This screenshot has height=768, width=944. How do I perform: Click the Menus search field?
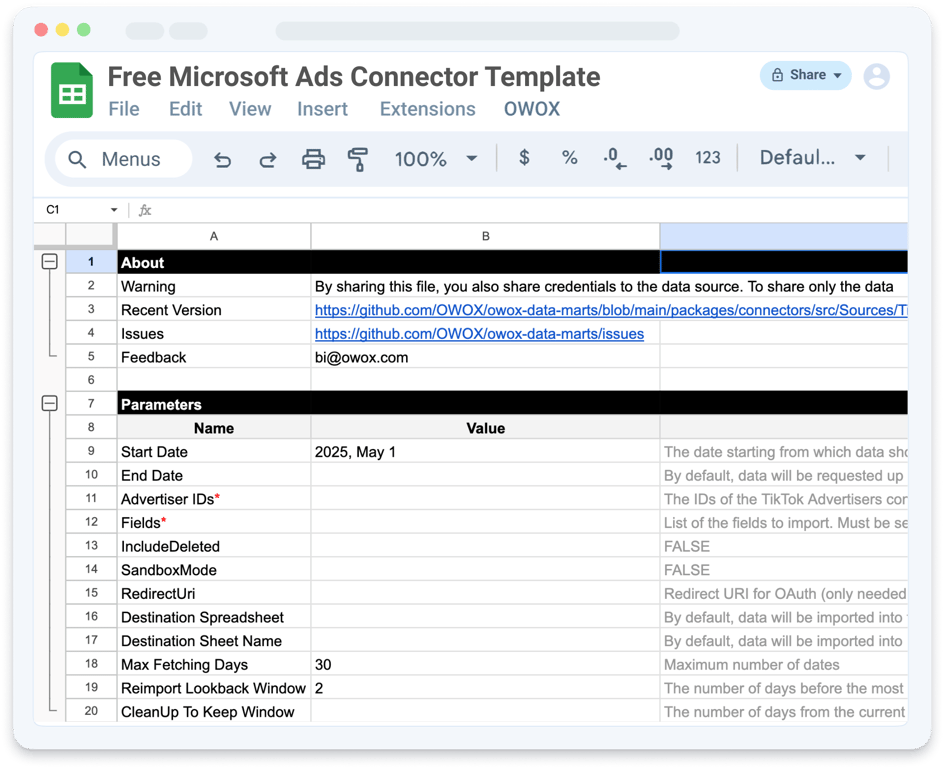click(x=123, y=159)
